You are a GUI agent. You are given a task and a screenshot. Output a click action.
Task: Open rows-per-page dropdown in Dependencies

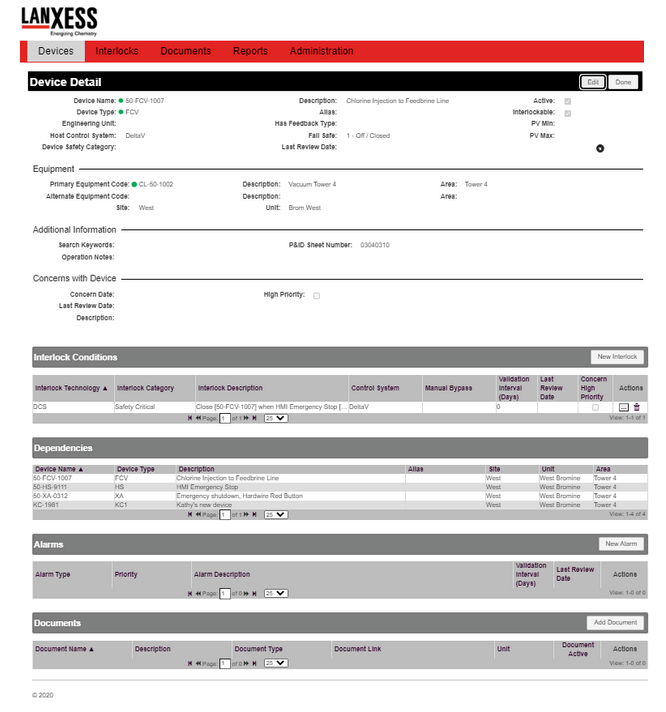[276, 514]
